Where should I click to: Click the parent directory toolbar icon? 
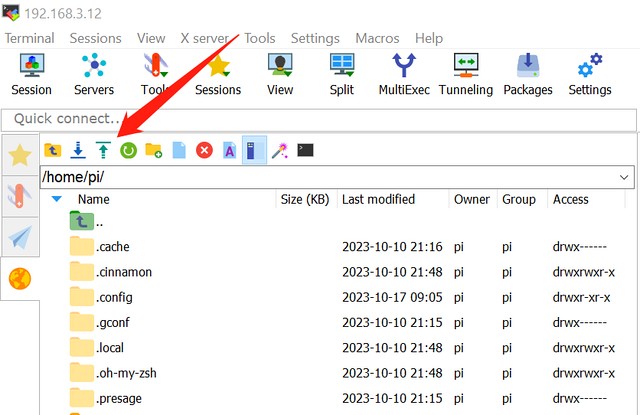[53, 150]
